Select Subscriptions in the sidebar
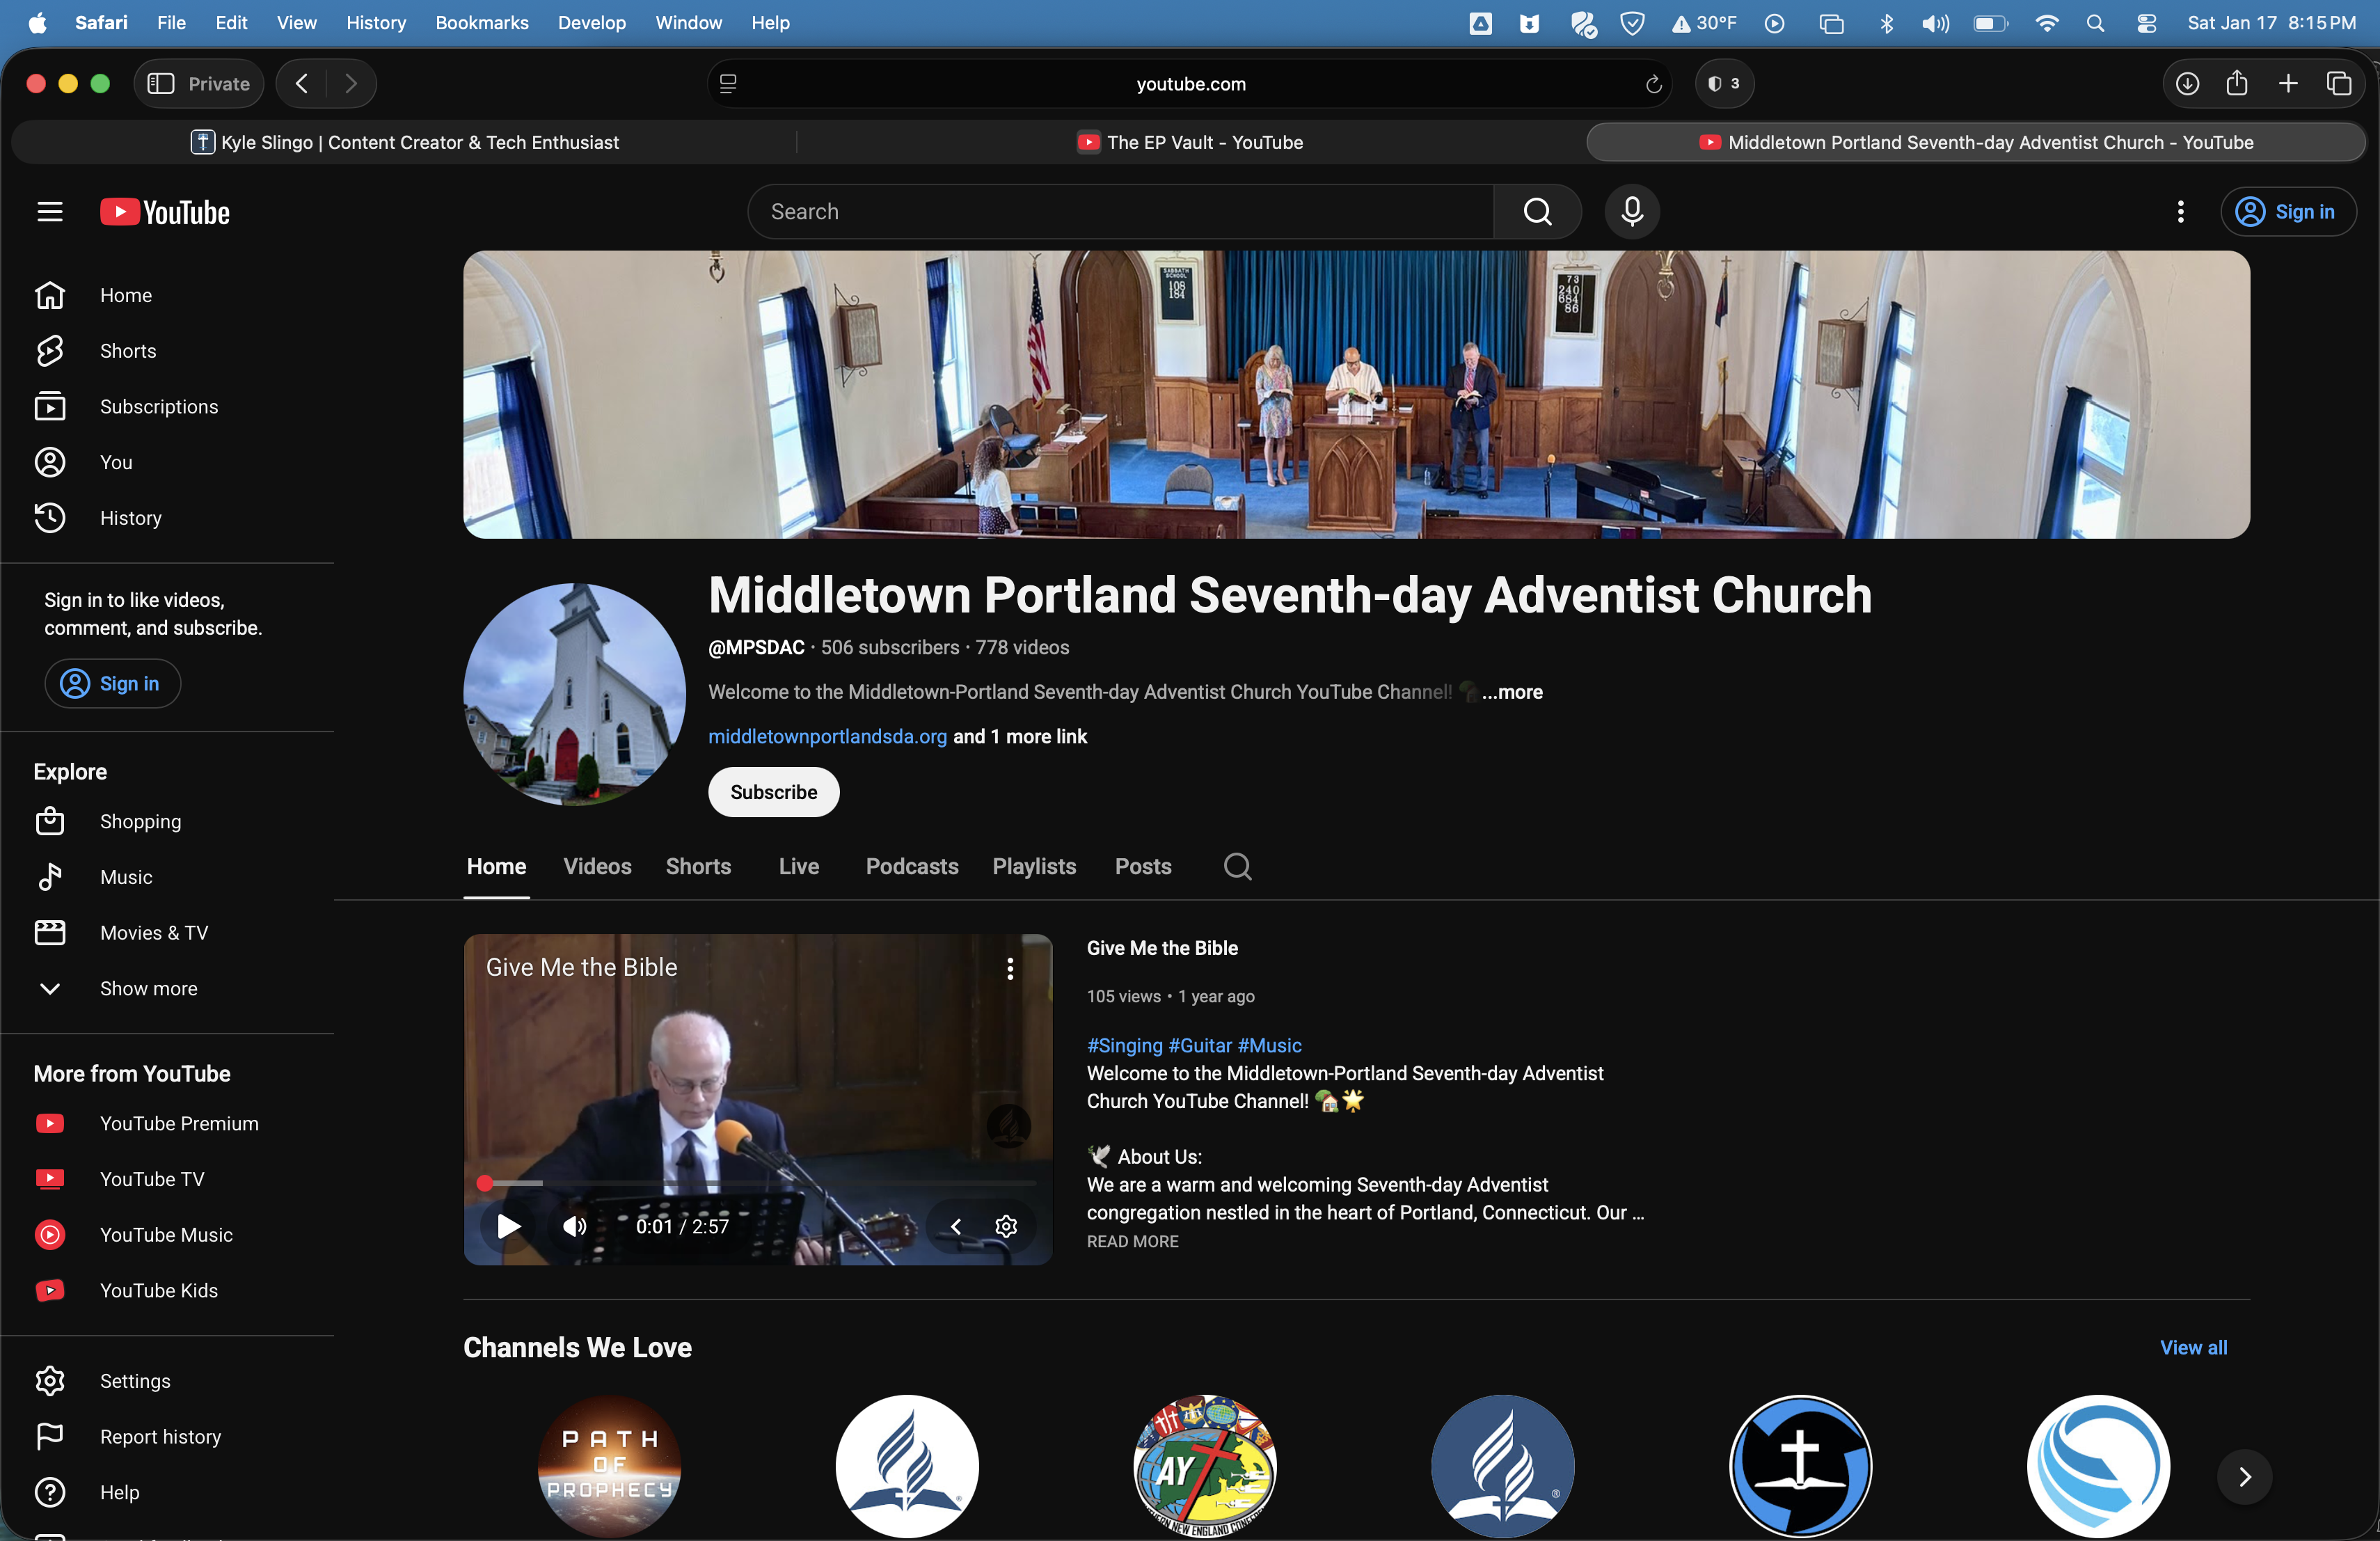This screenshot has width=2380, height=1541. tap(158, 406)
